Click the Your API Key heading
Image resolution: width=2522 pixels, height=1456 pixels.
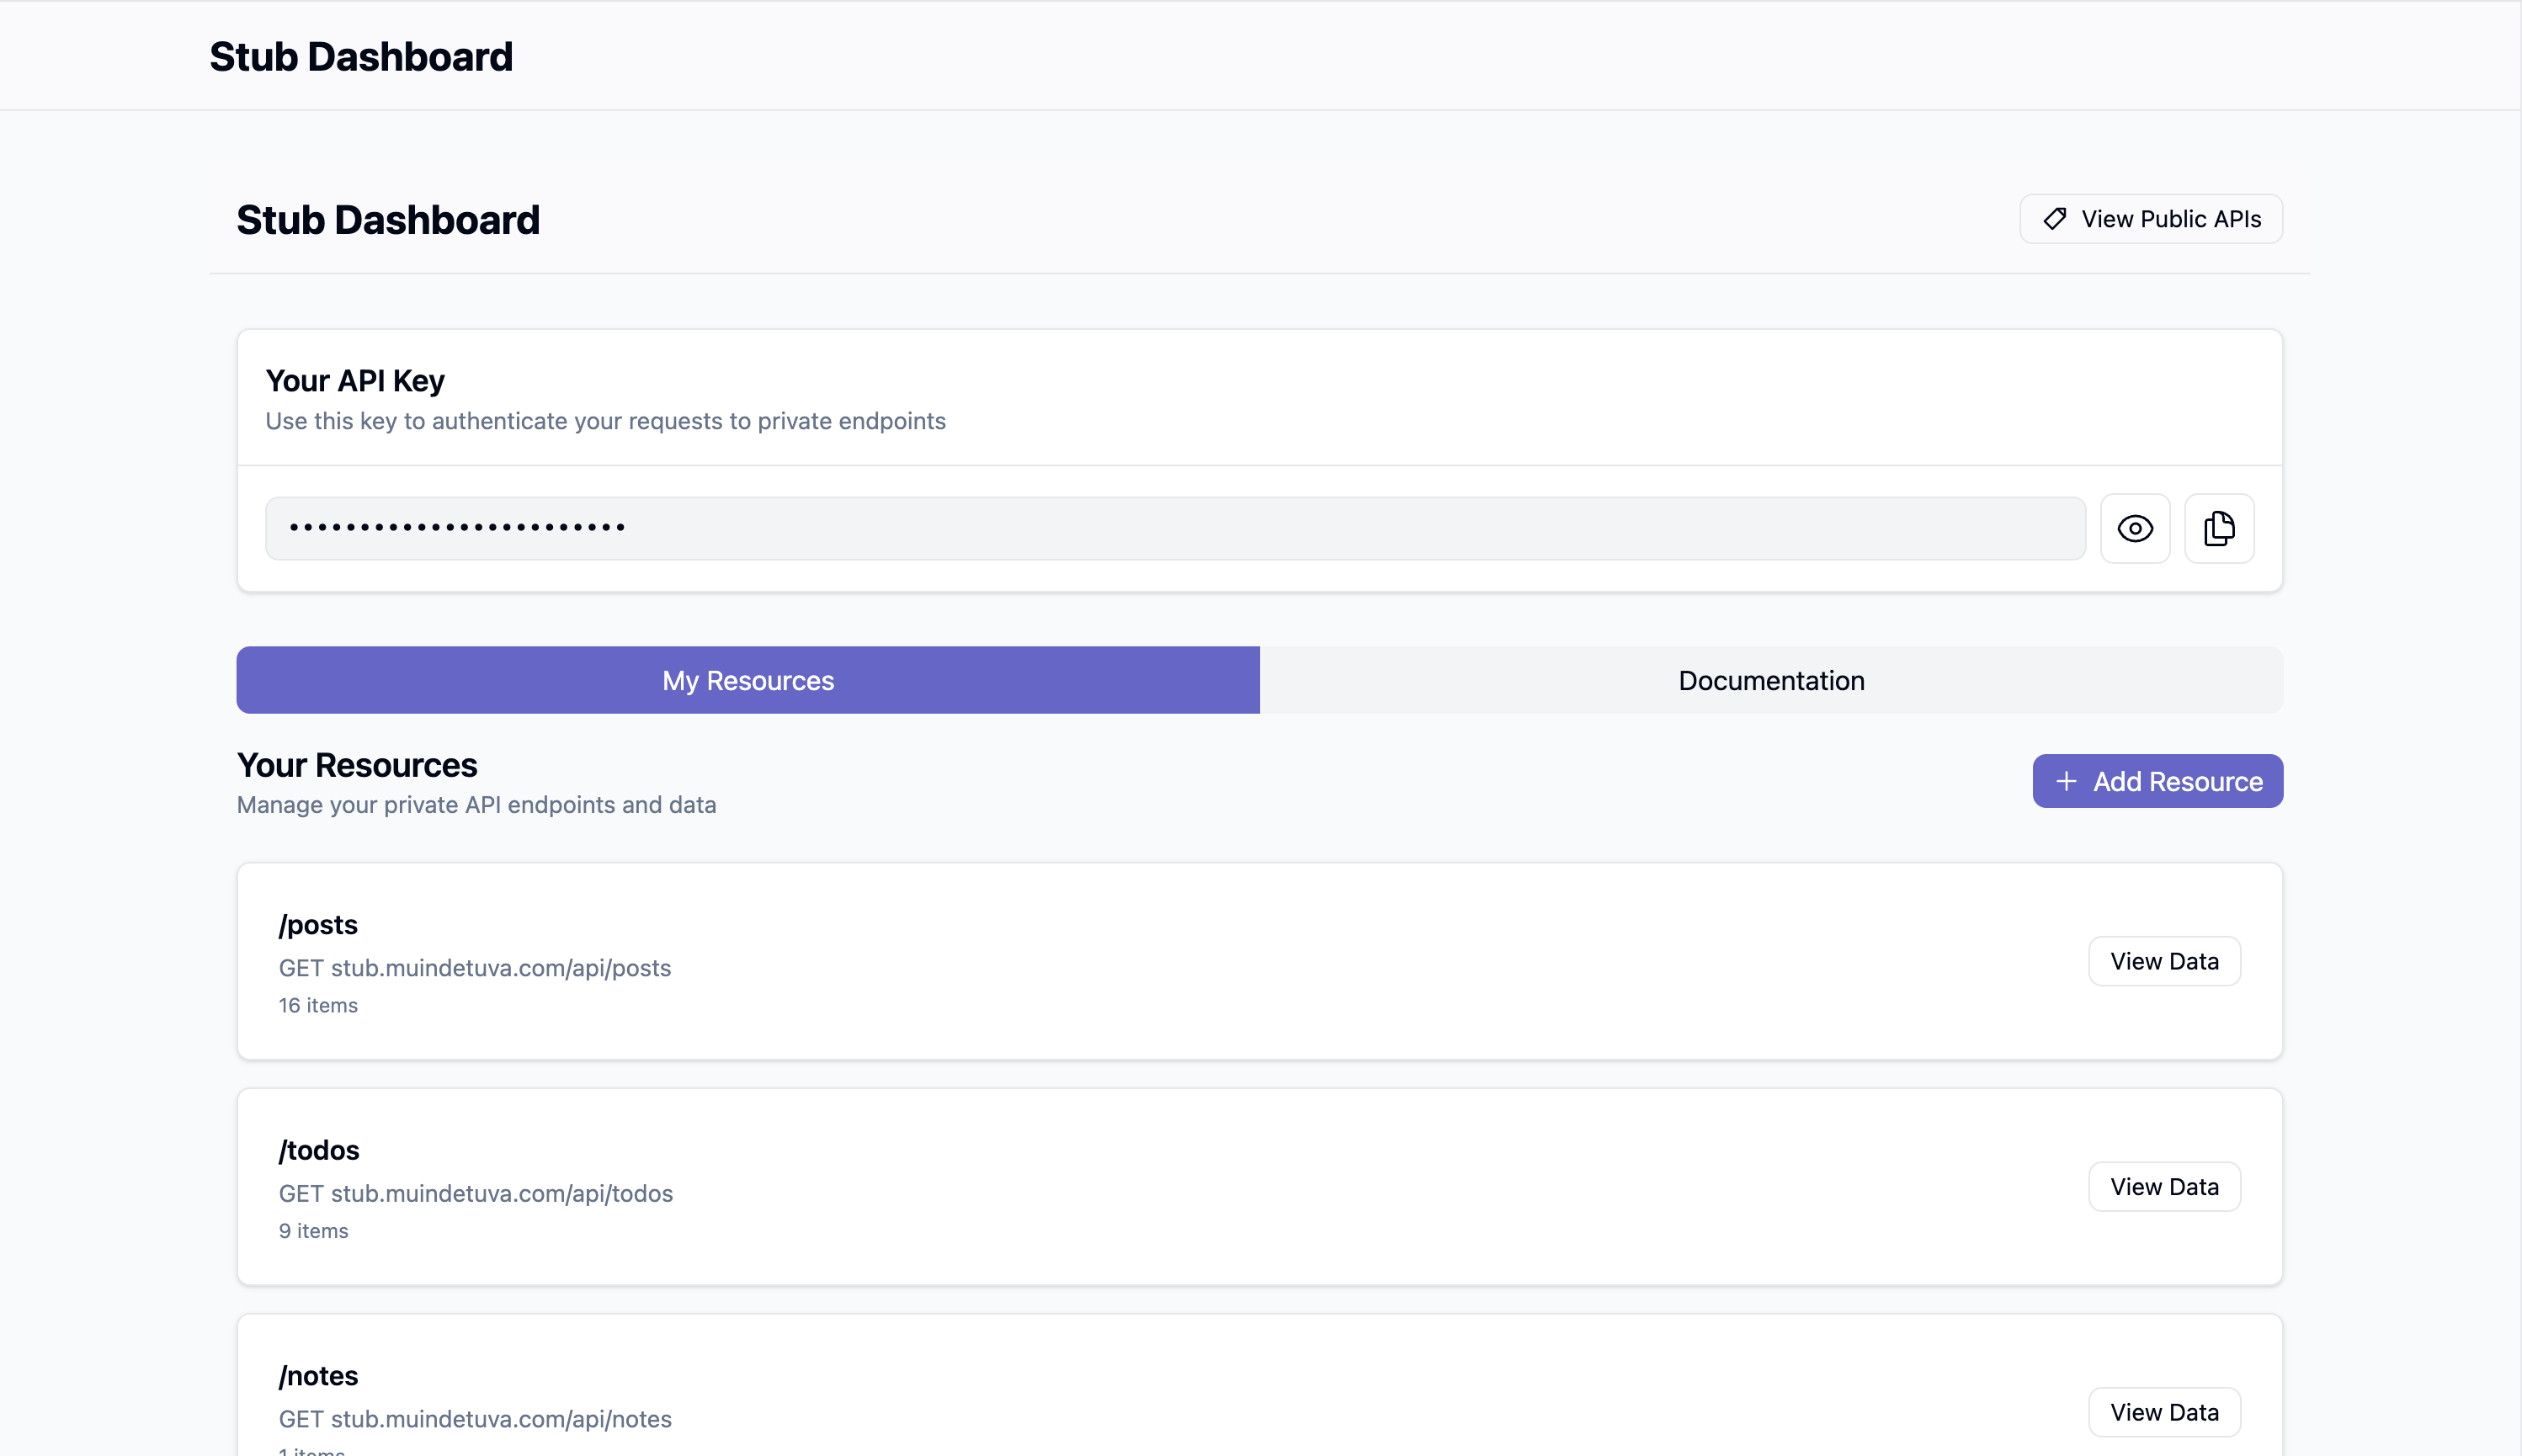[354, 381]
